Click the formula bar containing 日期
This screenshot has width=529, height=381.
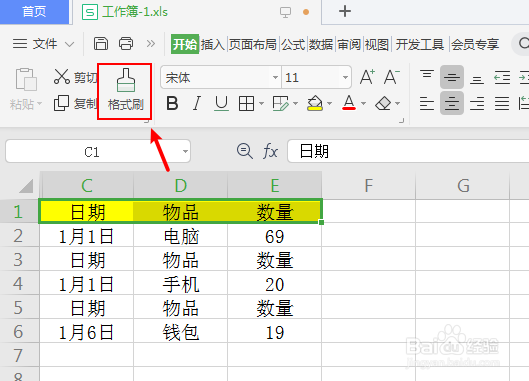(x=408, y=151)
